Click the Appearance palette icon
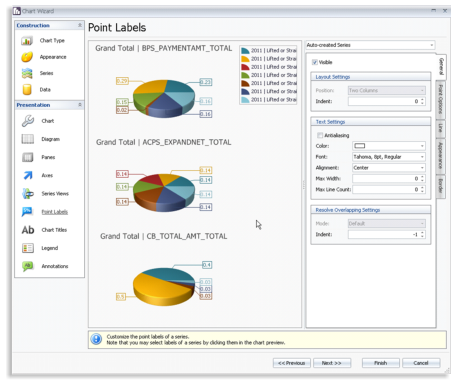 (x=27, y=57)
